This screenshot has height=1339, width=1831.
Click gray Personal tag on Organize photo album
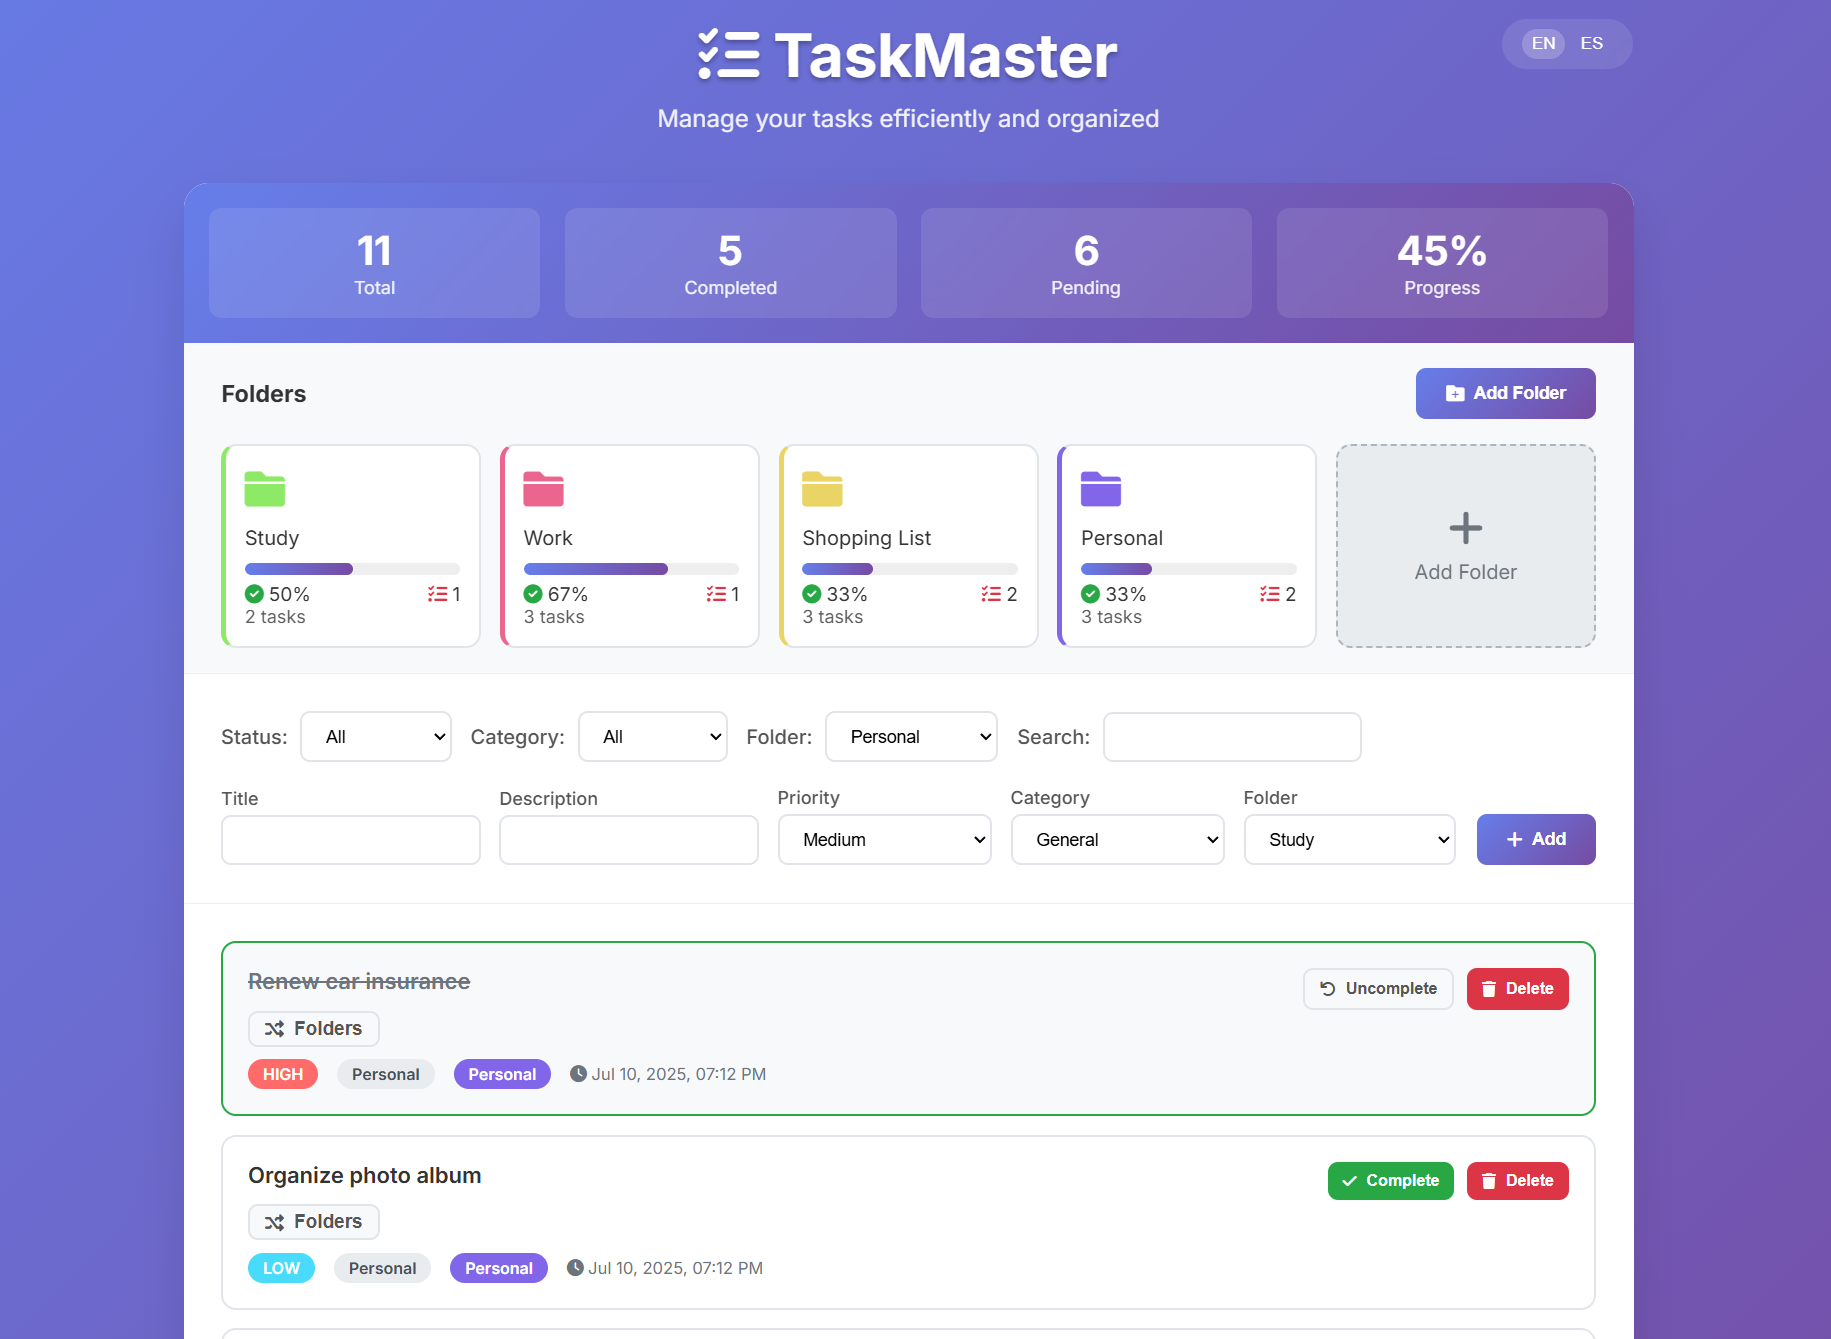[382, 1268]
